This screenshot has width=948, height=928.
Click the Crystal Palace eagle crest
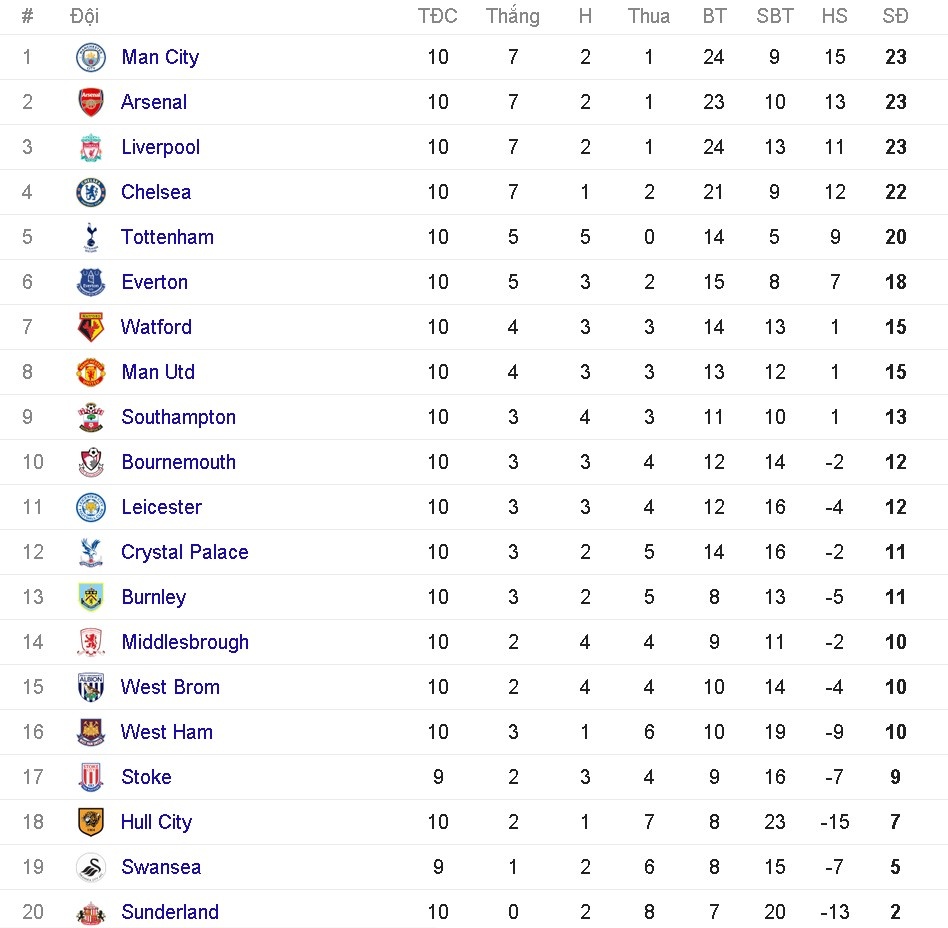pos(91,552)
